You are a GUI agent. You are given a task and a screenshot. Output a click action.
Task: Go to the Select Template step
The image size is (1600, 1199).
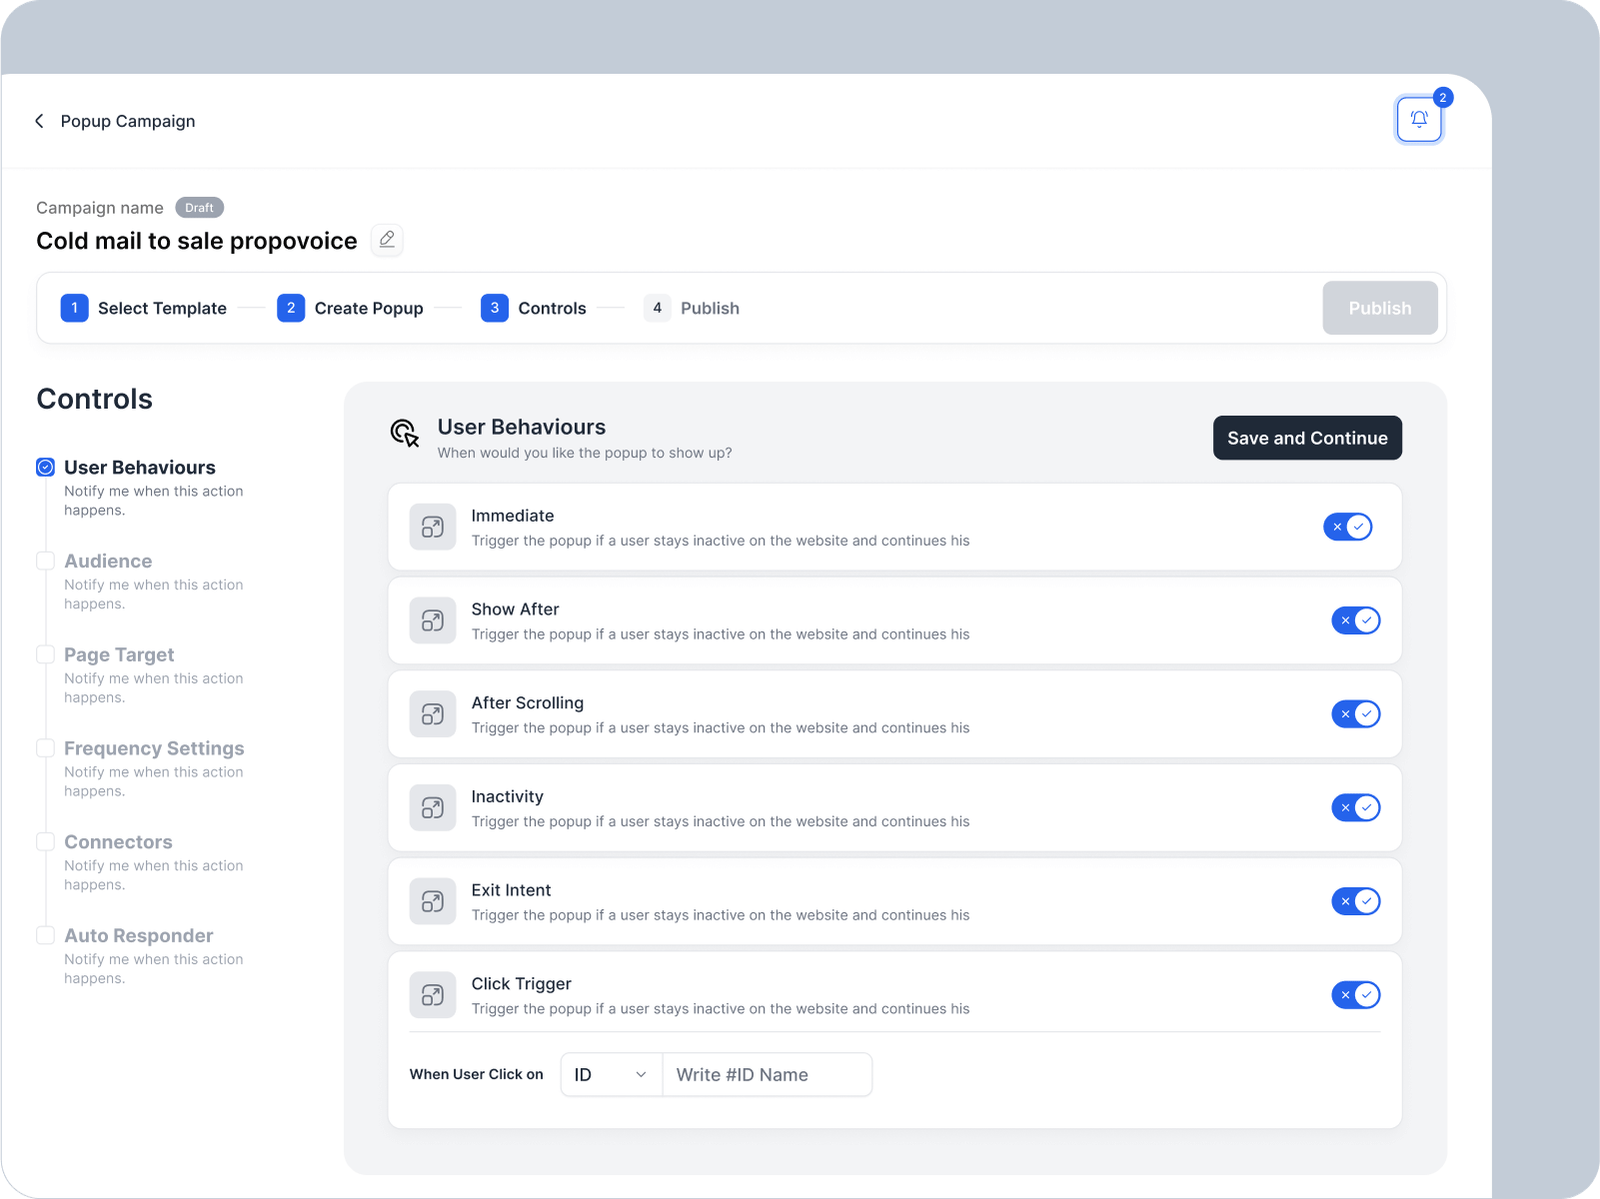click(144, 308)
